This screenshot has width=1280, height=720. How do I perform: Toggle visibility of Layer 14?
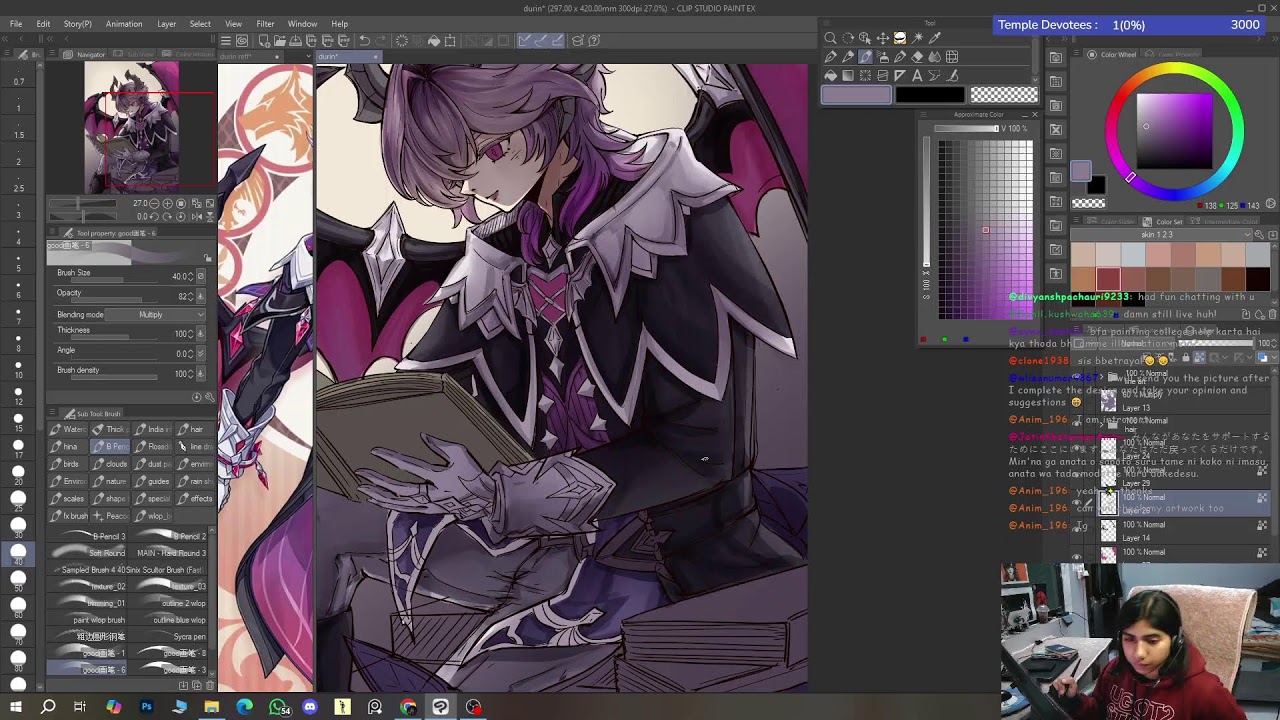click(x=1077, y=530)
